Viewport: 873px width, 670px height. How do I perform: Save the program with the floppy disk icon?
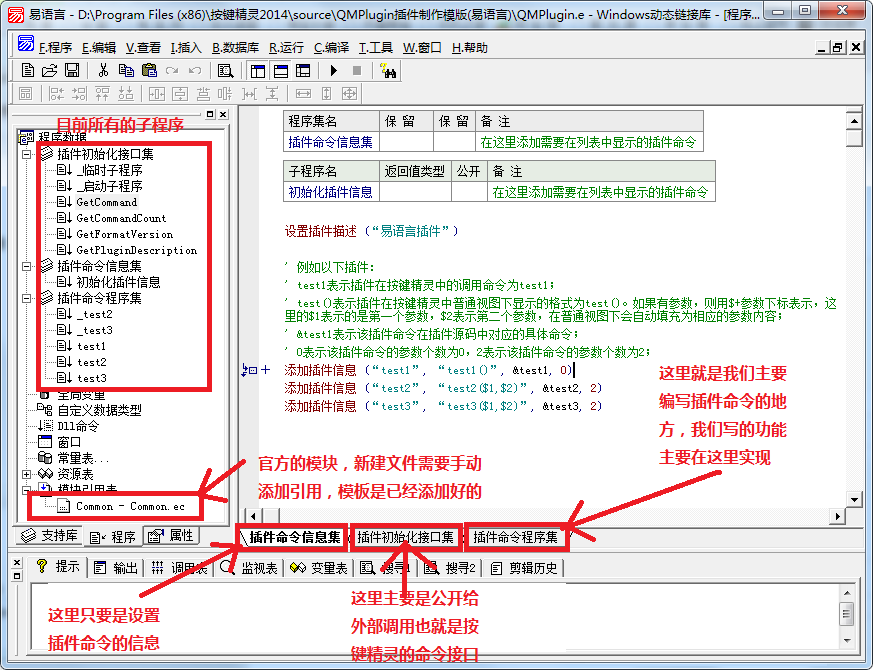tap(72, 71)
